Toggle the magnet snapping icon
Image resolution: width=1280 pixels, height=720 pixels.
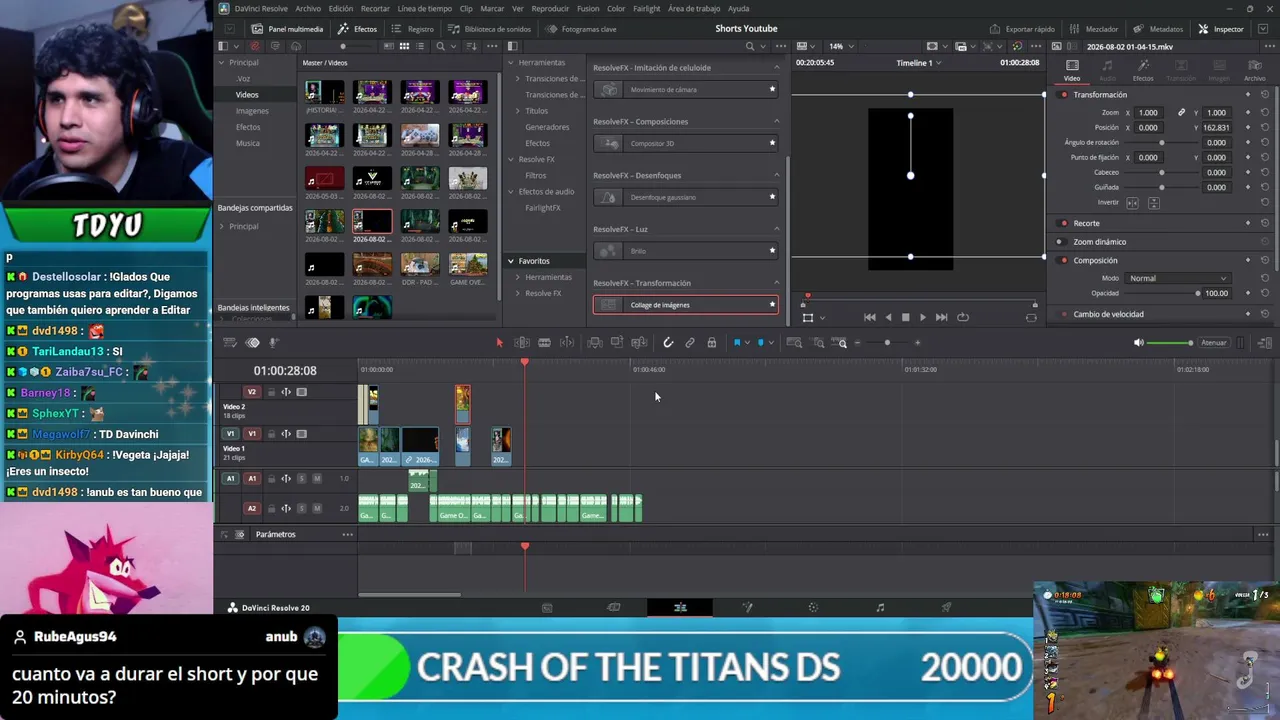pyautogui.click(x=668, y=343)
